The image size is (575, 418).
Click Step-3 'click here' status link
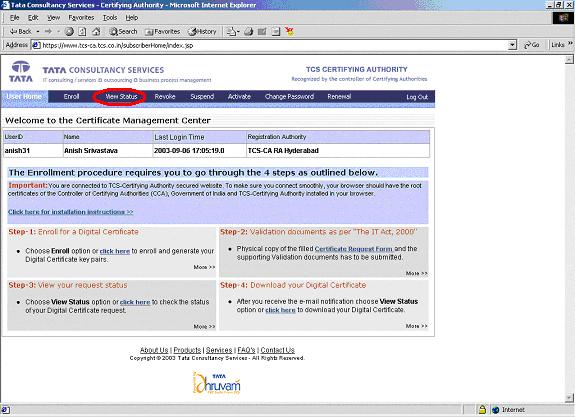pos(135,302)
